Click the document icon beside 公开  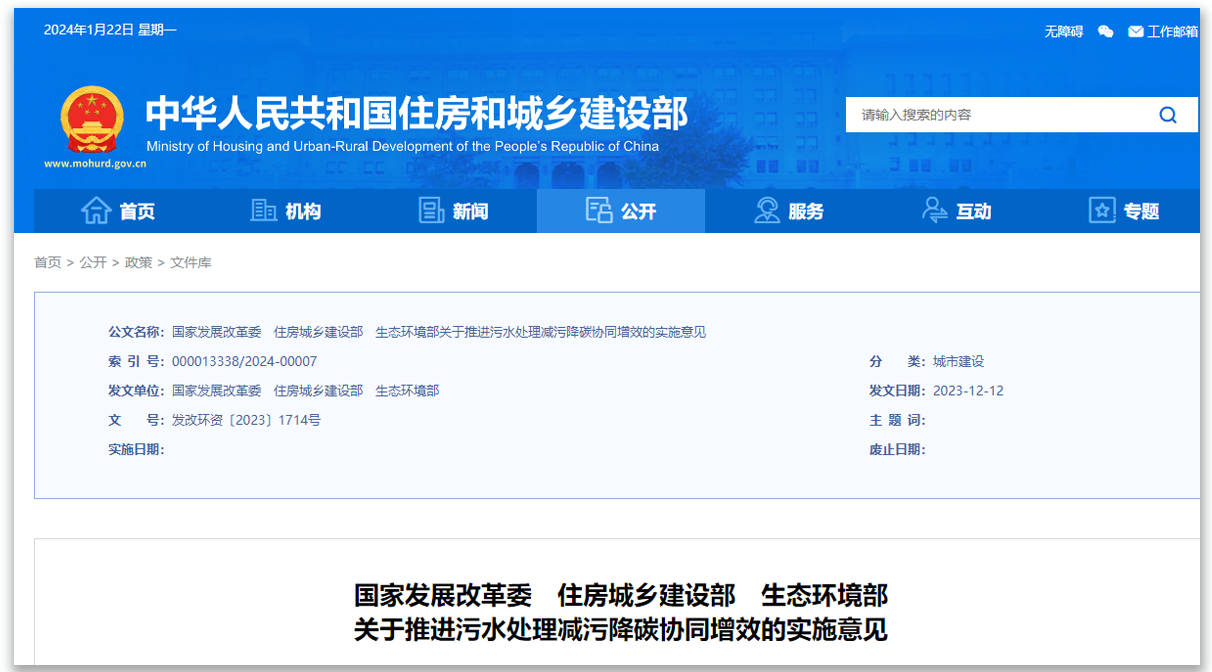tap(599, 211)
